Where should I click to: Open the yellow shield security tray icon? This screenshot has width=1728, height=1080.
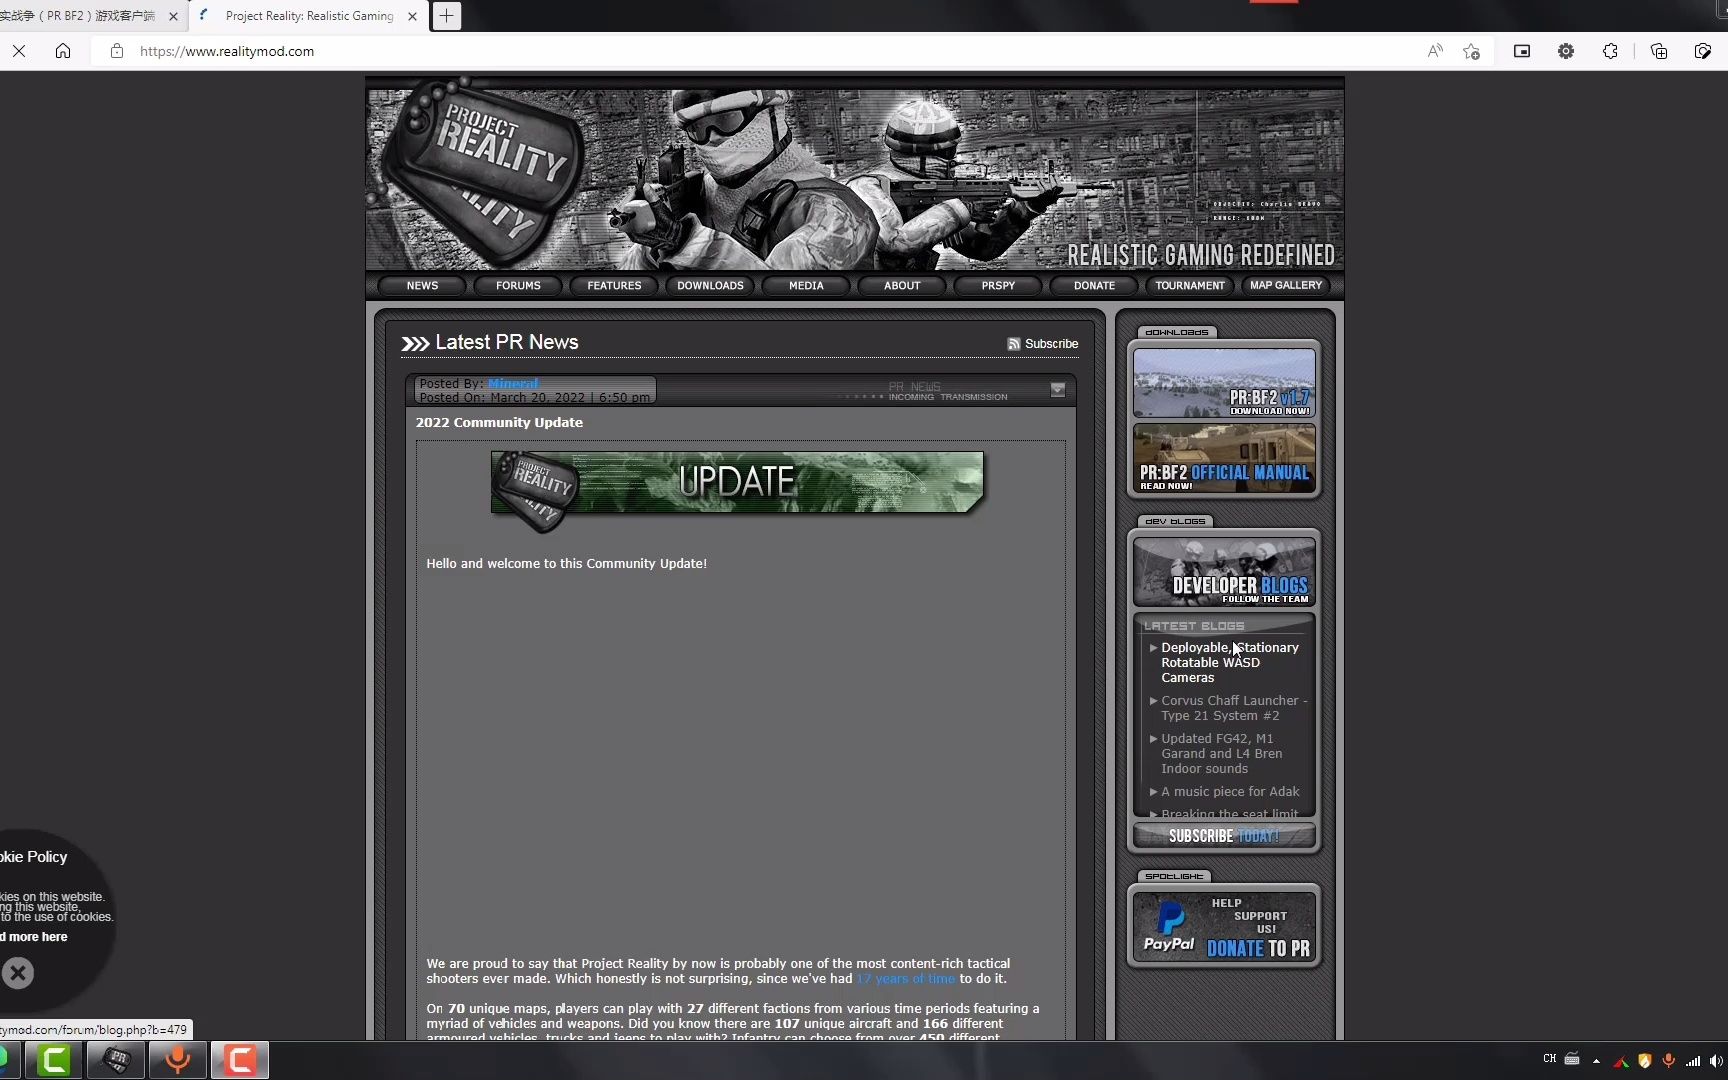click(1644, 1060)
